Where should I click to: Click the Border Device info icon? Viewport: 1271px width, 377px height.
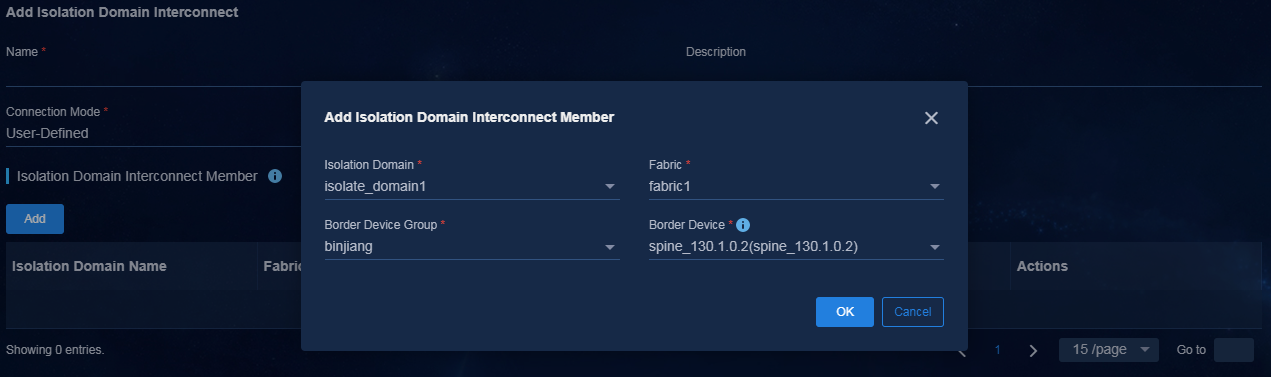coord(743,225)
